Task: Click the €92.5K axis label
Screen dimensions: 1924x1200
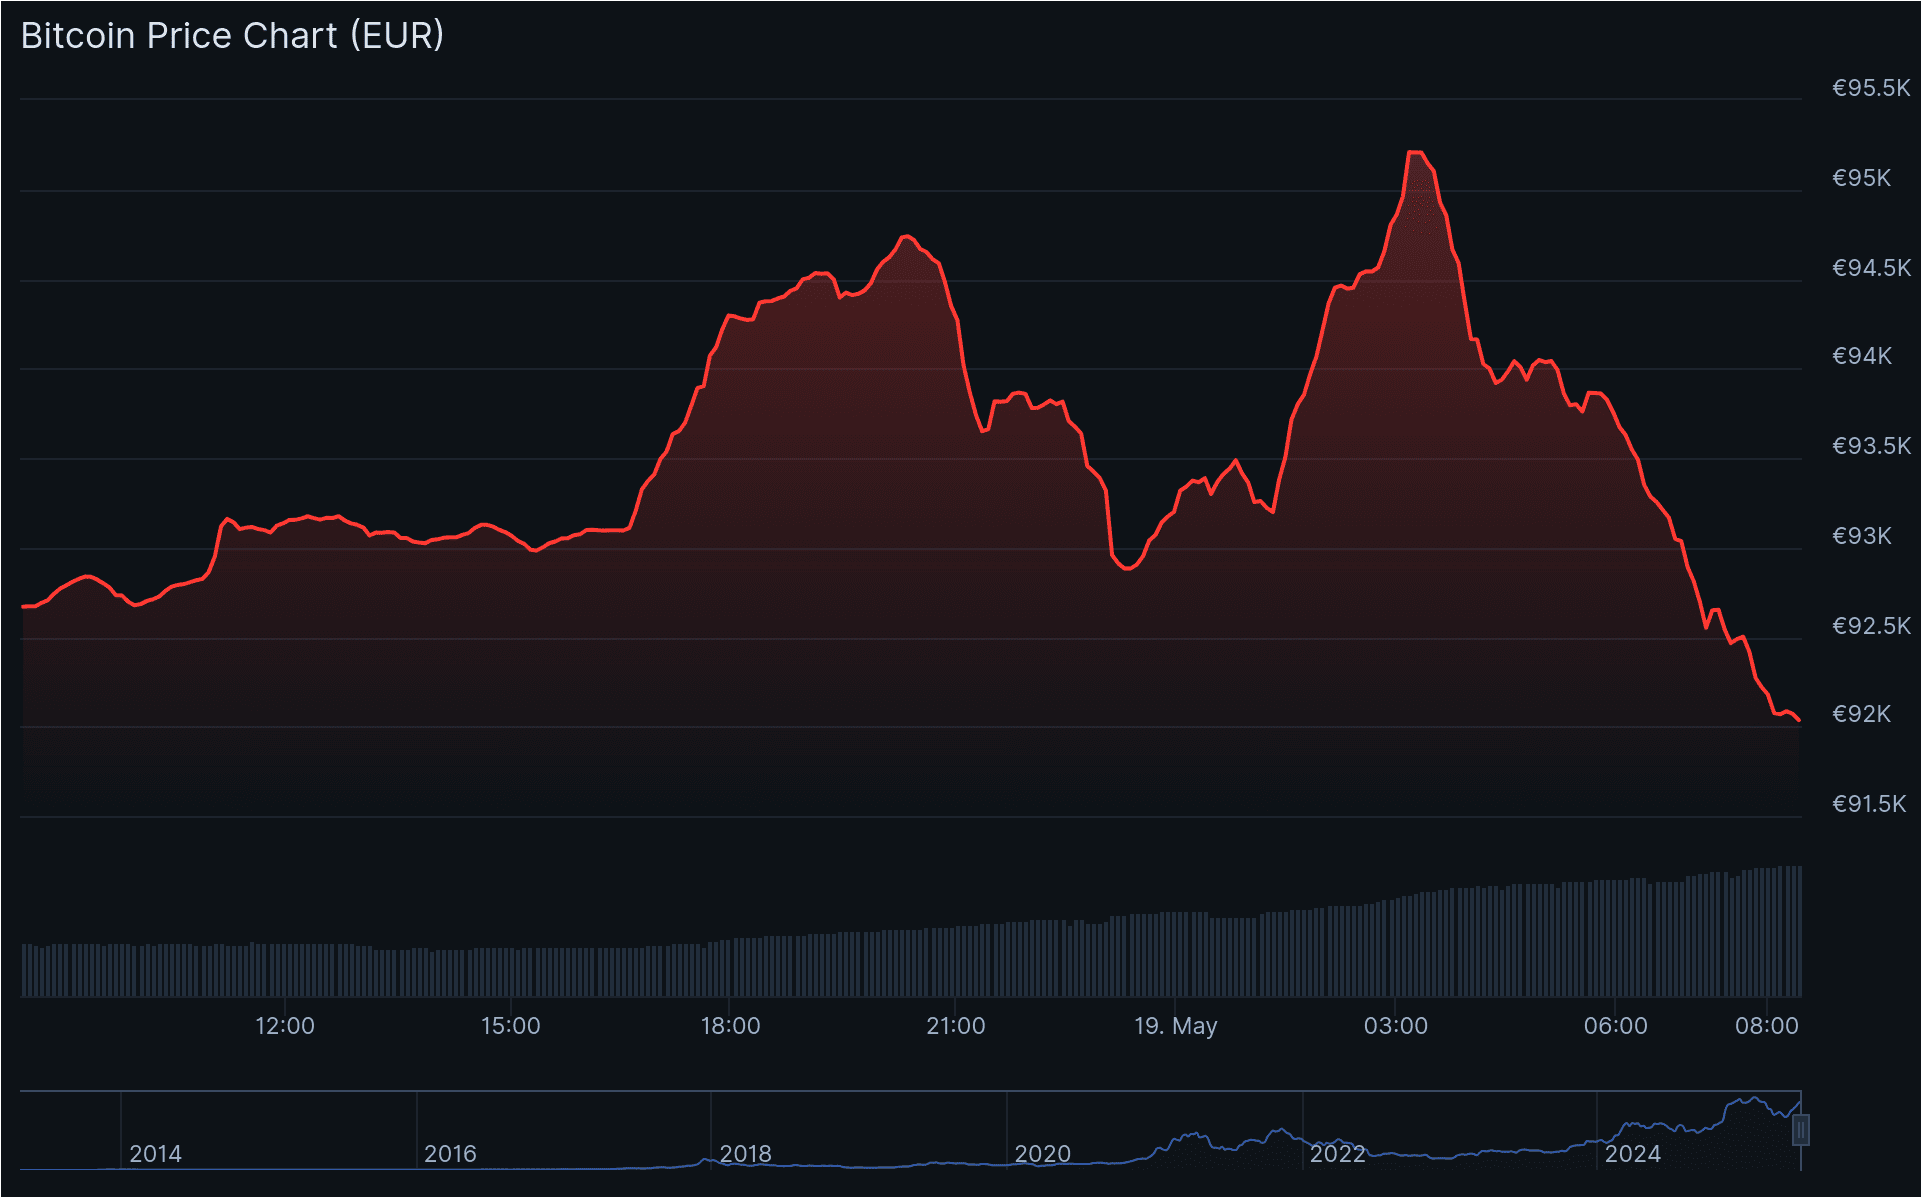Action: tap(1873, 627)
